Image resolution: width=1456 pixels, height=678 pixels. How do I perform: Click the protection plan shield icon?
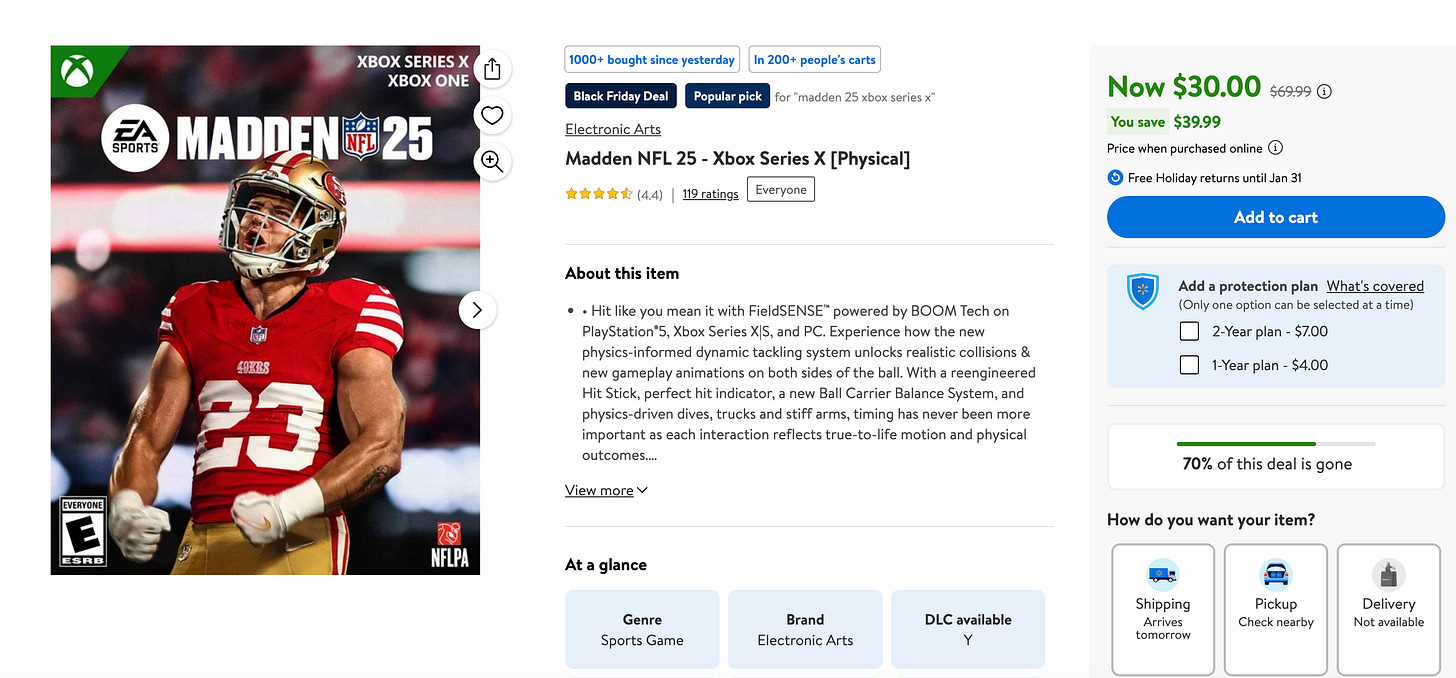(1142, 292)
